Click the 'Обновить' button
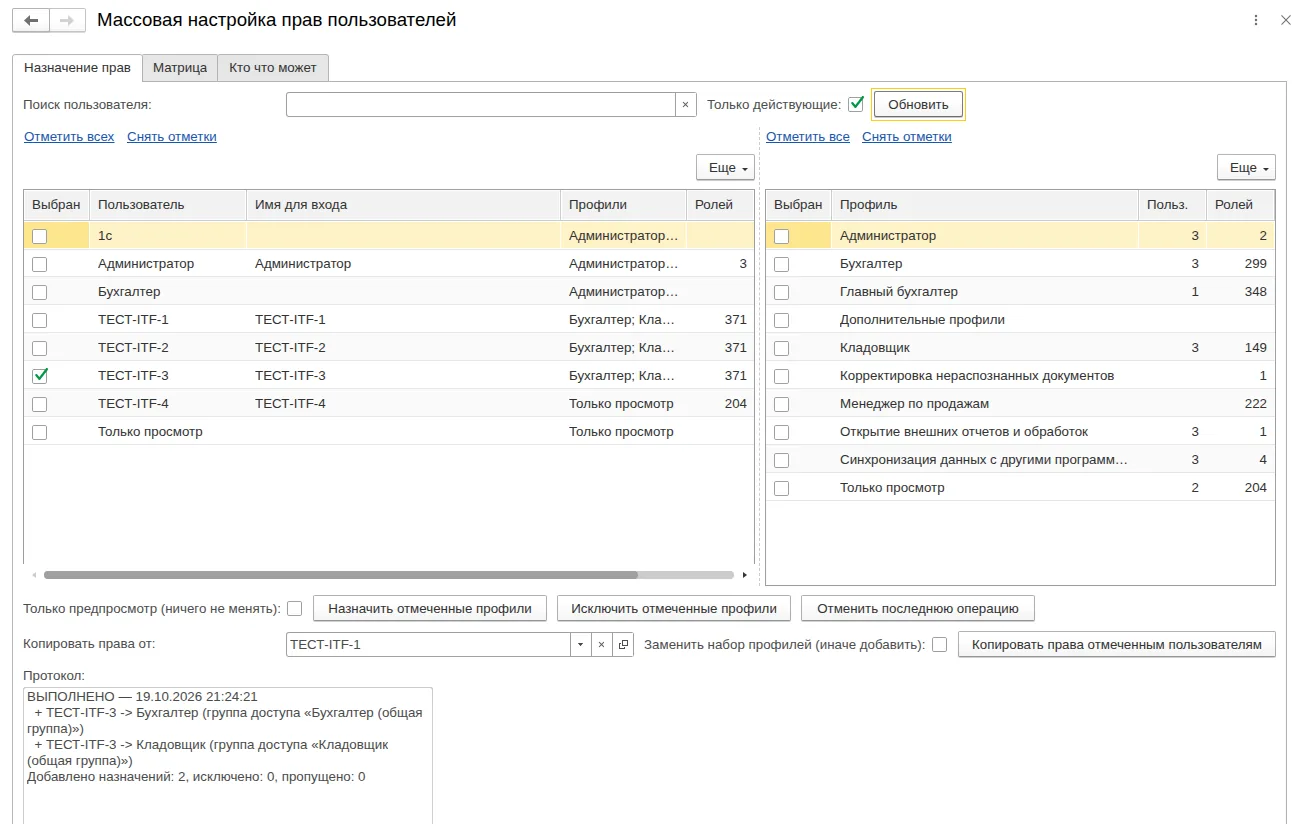Screen dimensions: 1307x836 pos(918,104)
